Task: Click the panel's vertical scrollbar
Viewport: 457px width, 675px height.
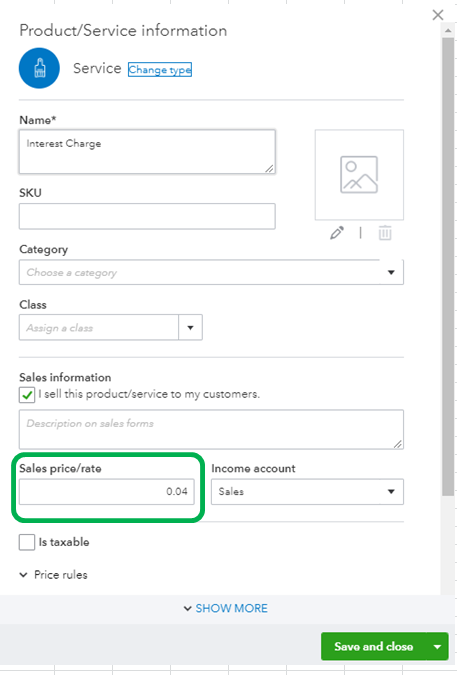Action: (448, 267)
